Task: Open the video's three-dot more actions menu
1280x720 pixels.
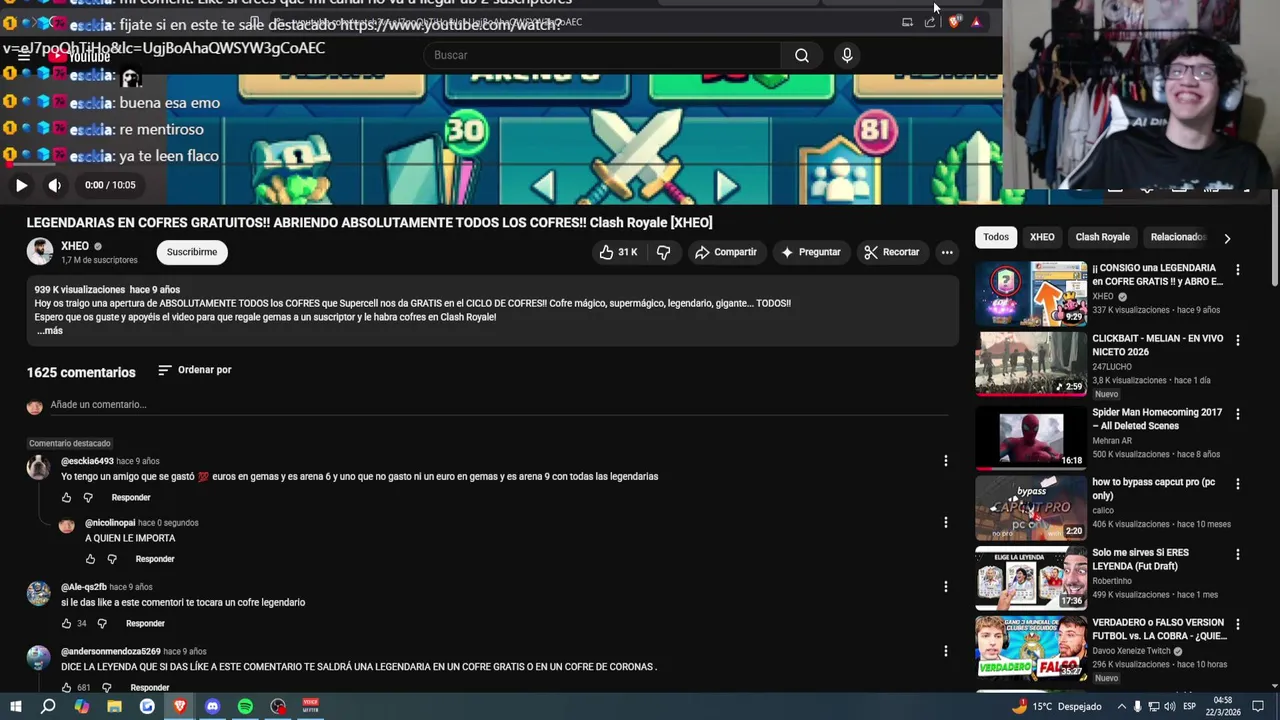Action: point(947,252)
